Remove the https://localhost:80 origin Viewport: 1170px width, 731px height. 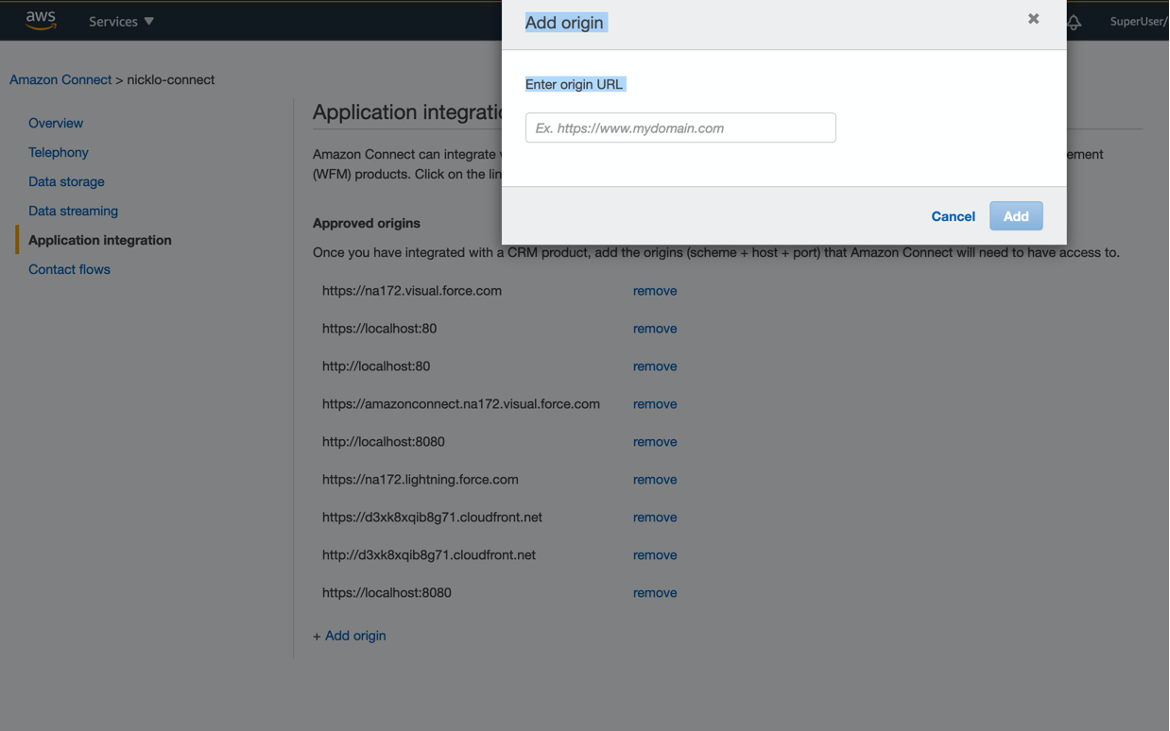(x=655, y=329)
